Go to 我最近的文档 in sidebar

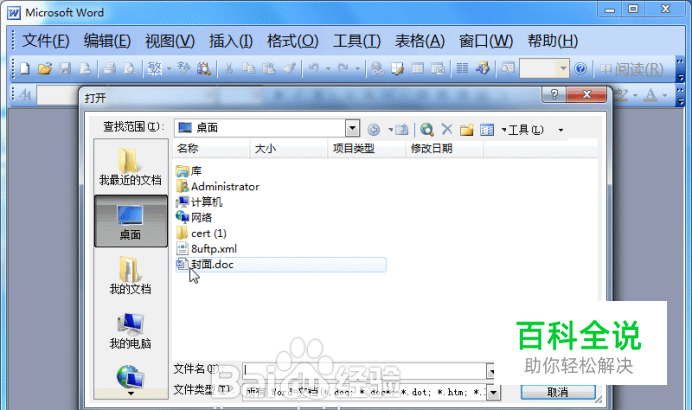(x=131, y=167)
